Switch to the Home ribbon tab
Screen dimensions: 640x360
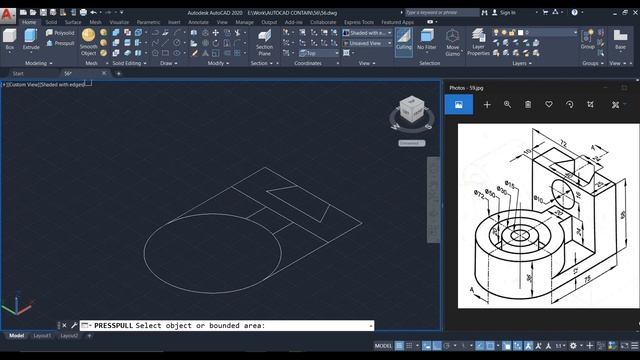[x=29, y=22]
